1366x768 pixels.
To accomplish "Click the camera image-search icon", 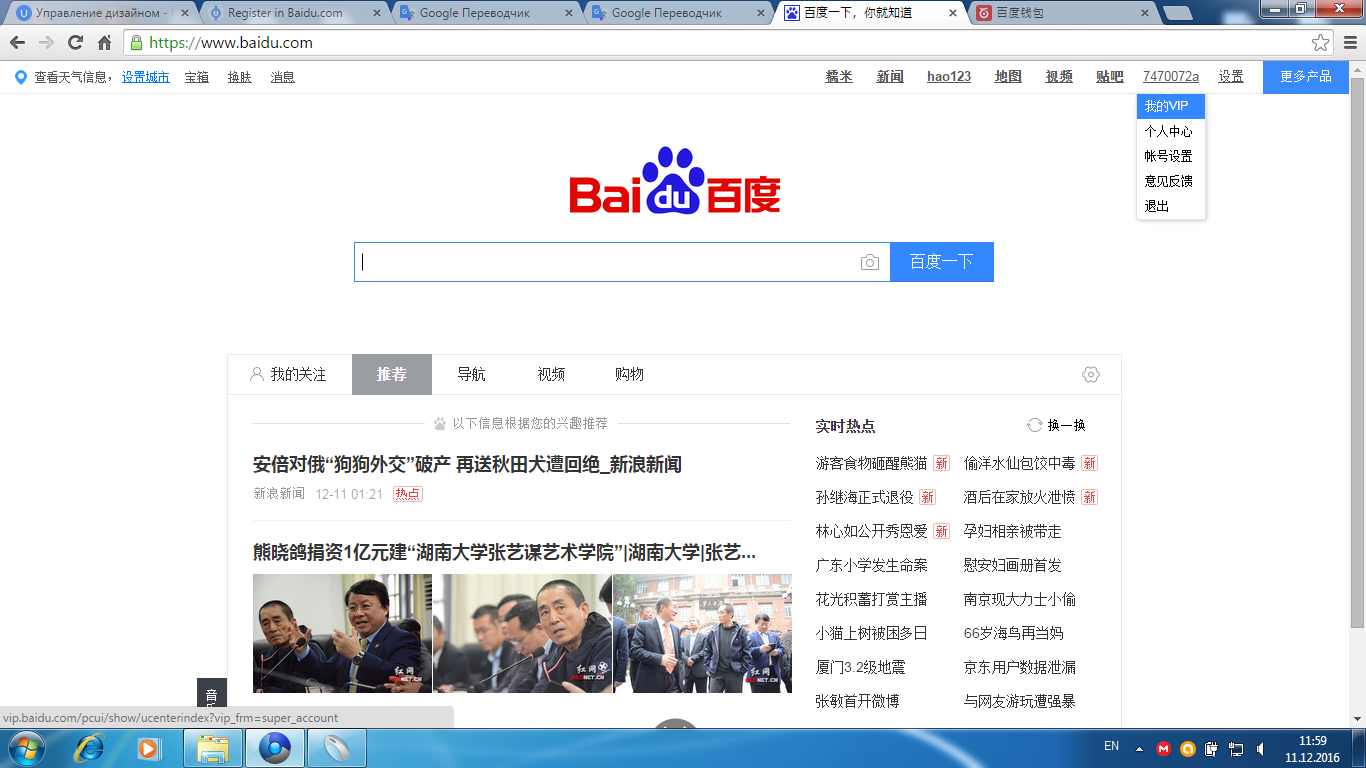I will pyautogui.click(x=870, y=262).
